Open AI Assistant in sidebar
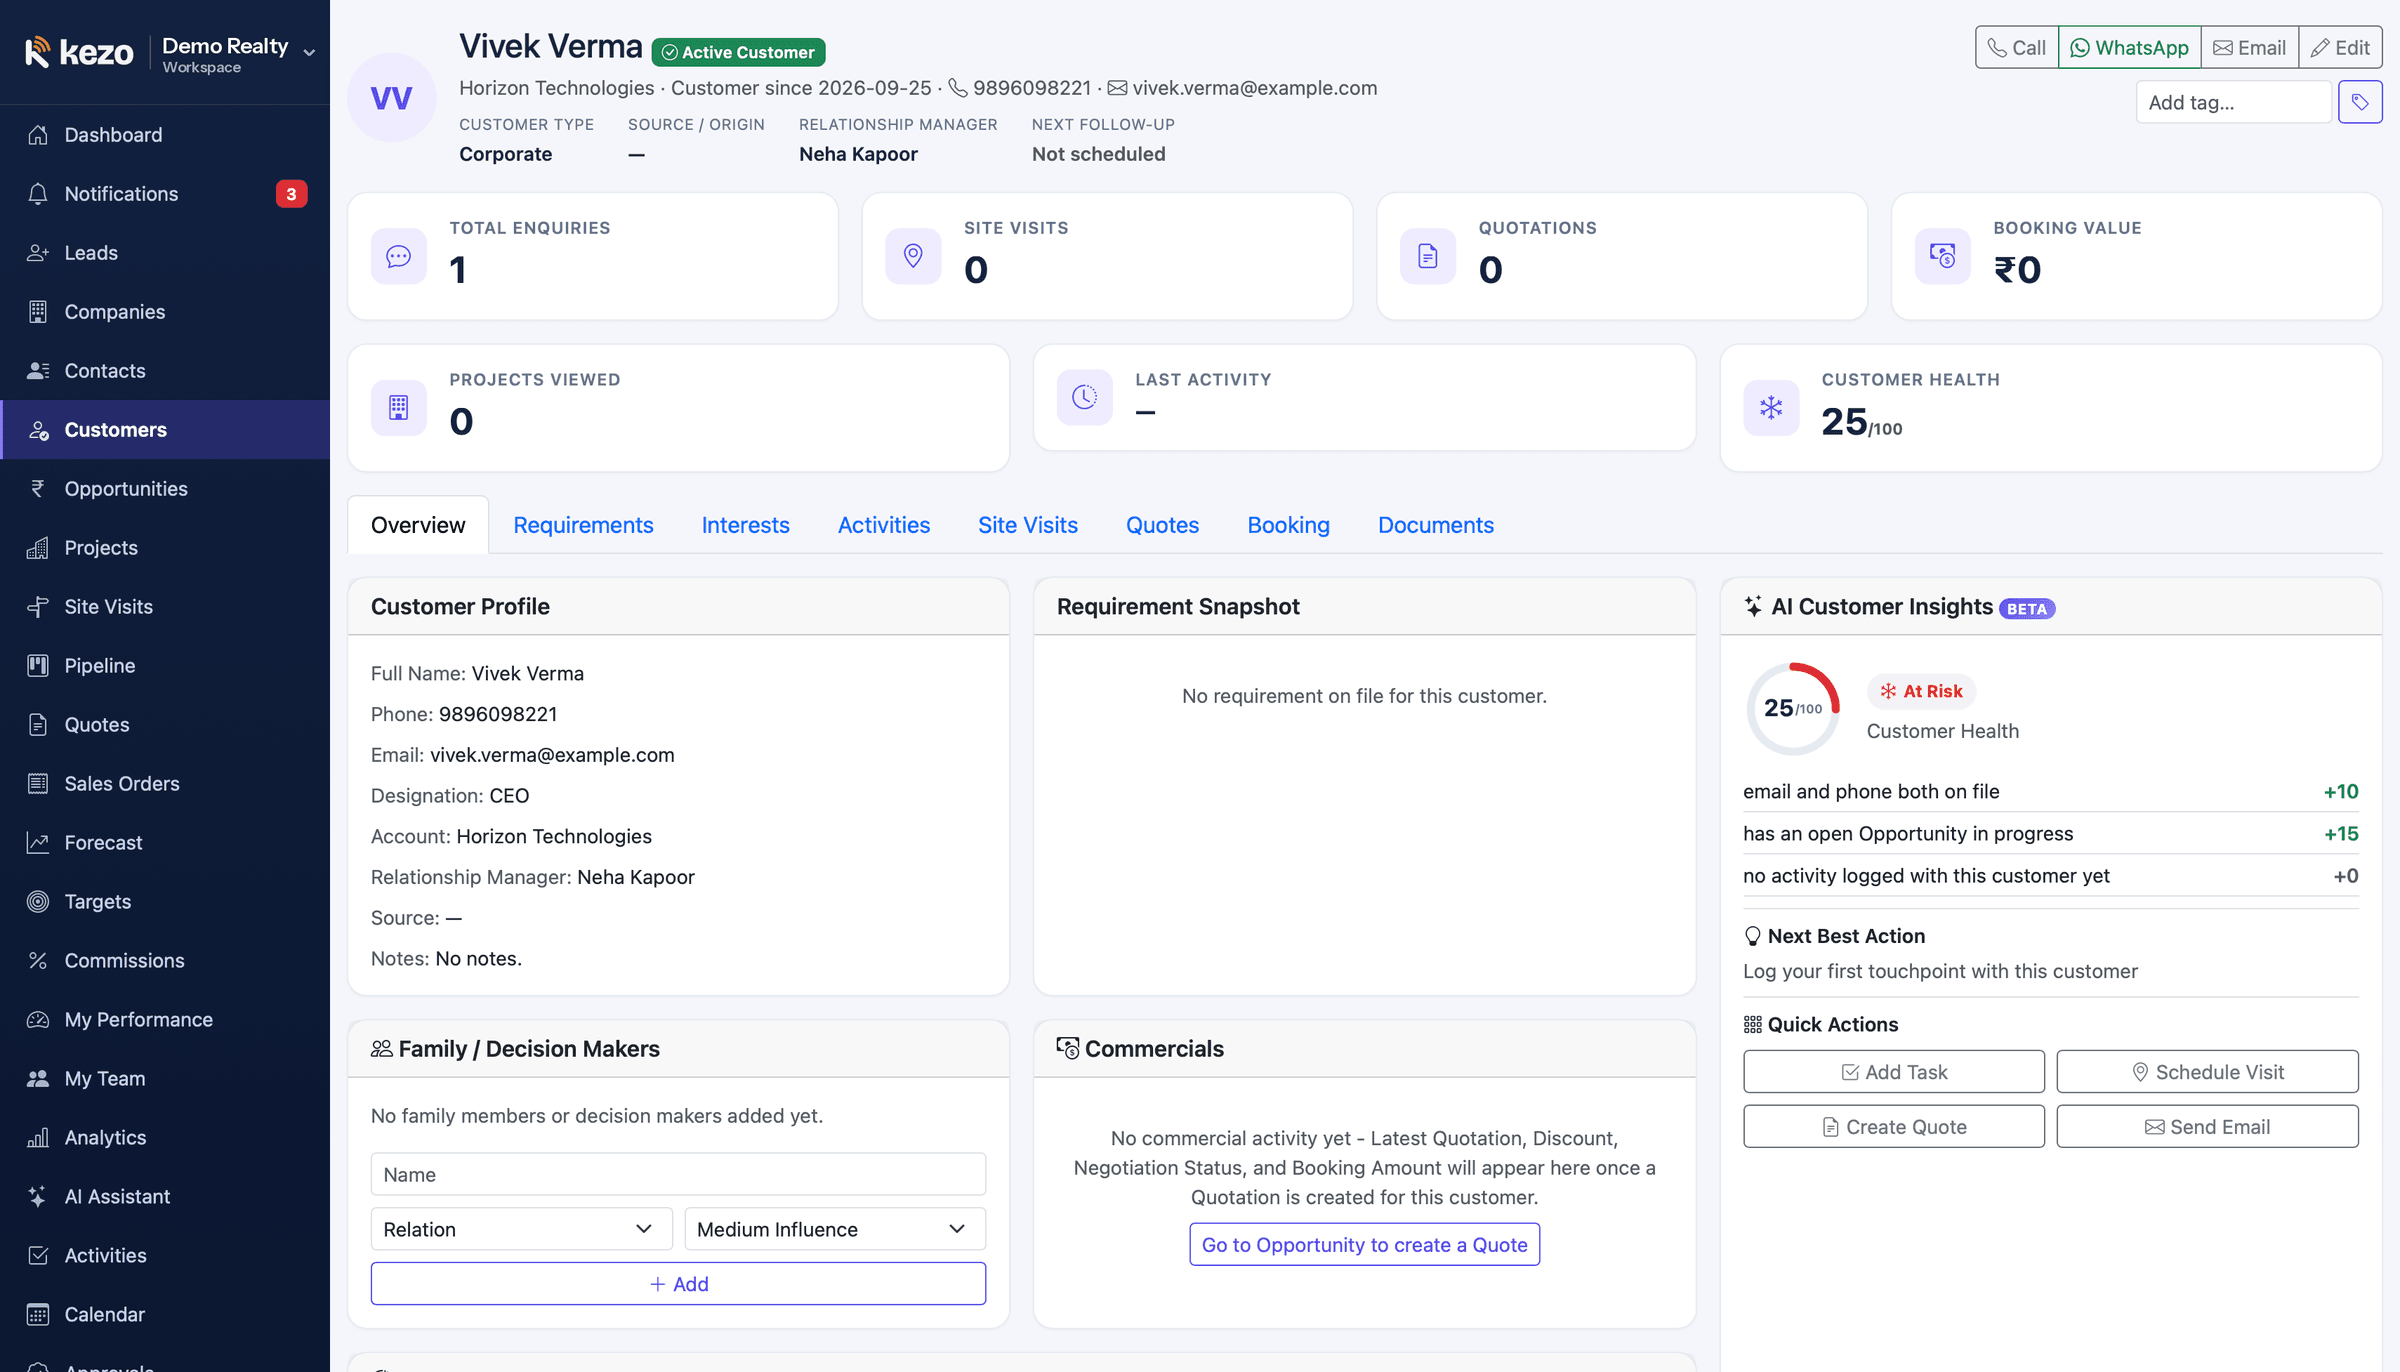 coord(165,1197)
